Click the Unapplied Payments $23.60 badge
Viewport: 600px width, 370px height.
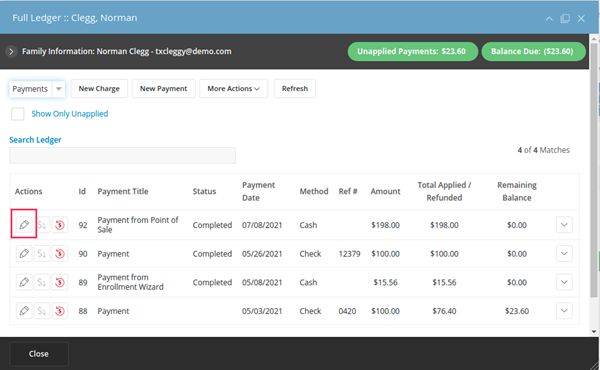[412, 51]
